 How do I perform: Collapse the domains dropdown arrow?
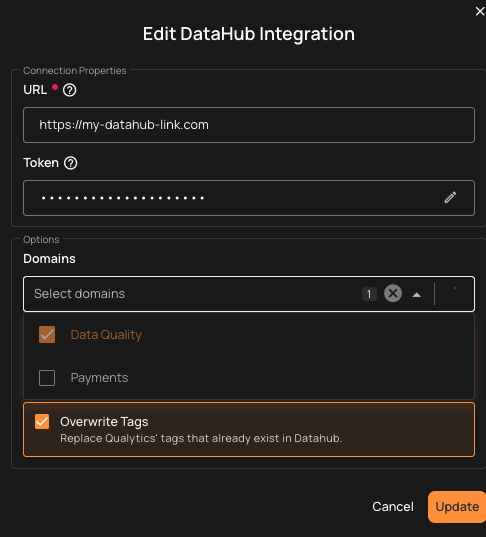416,295
